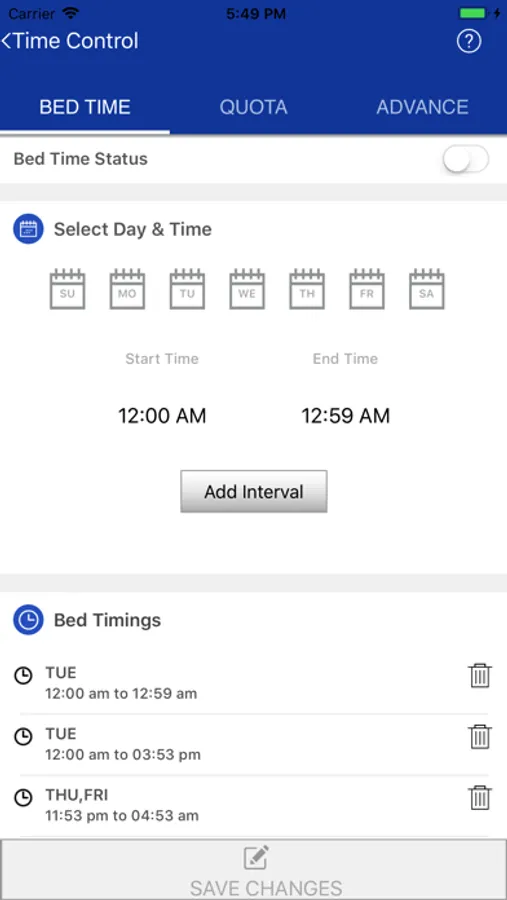Delete the TUE 12:00 am to 12:59 am timing

click(479, 676)
